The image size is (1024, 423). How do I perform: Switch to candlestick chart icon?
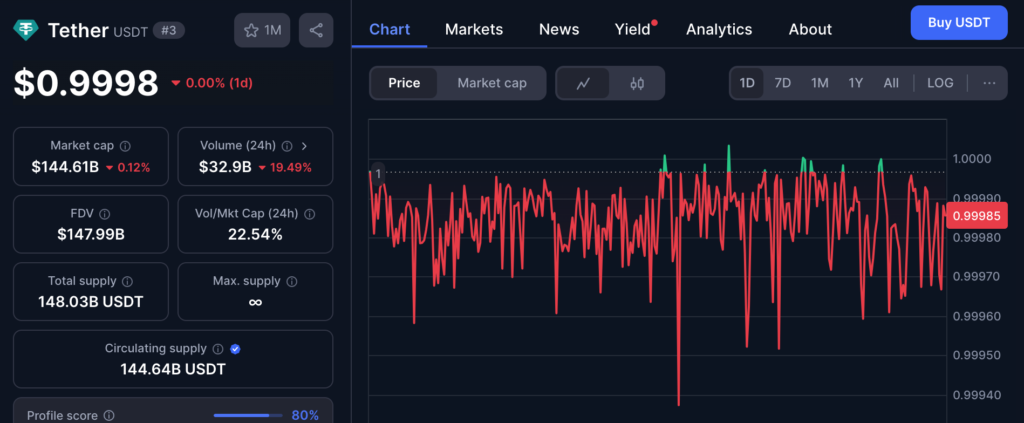[637, 83]
